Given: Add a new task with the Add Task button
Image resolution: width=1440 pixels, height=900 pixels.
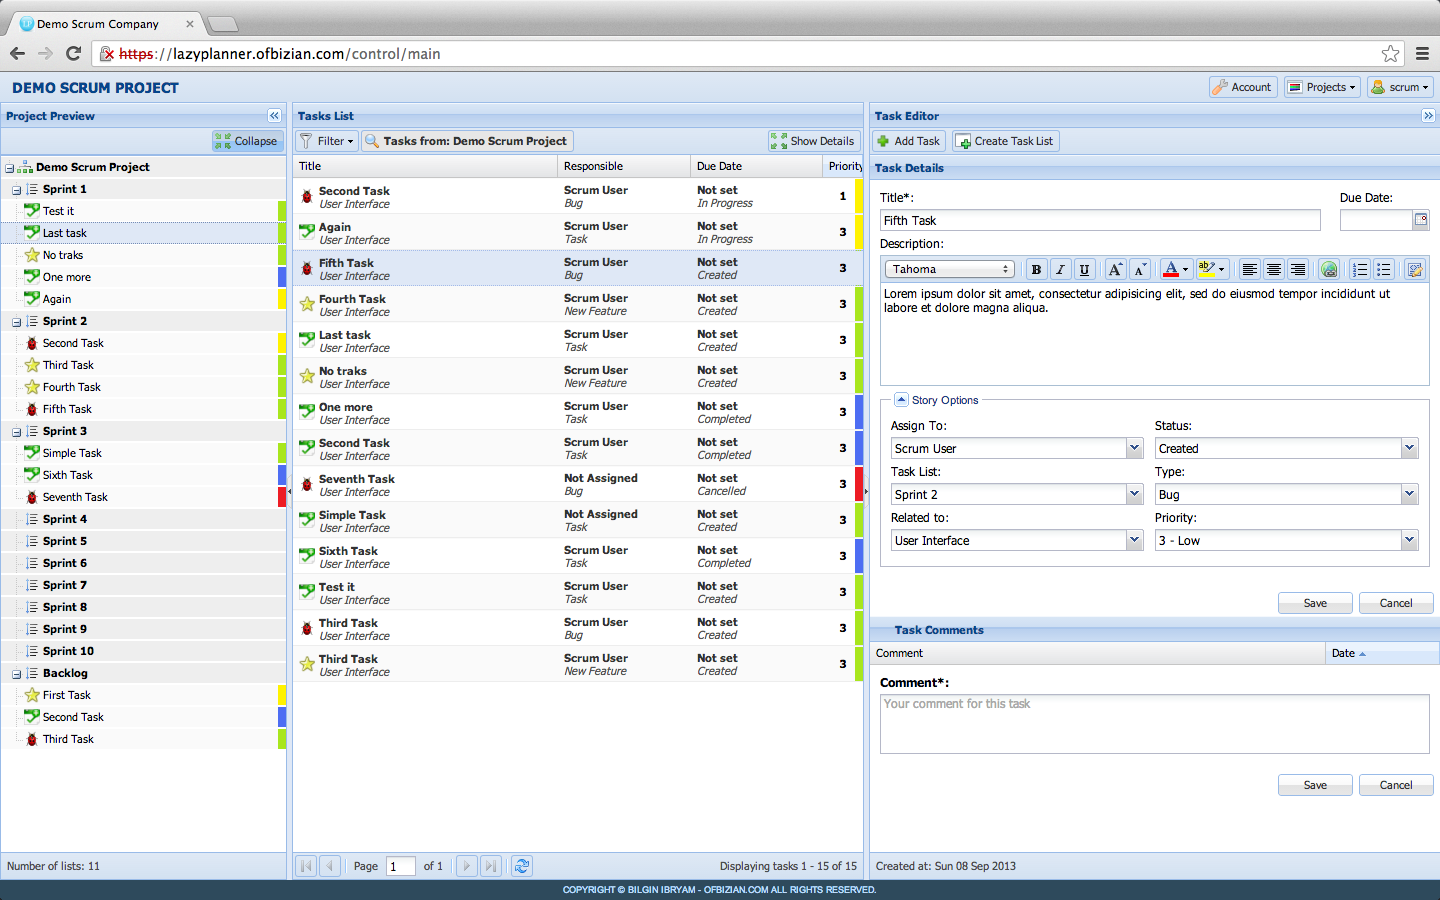Looking at the screenshot, I should tap(907, 140).
